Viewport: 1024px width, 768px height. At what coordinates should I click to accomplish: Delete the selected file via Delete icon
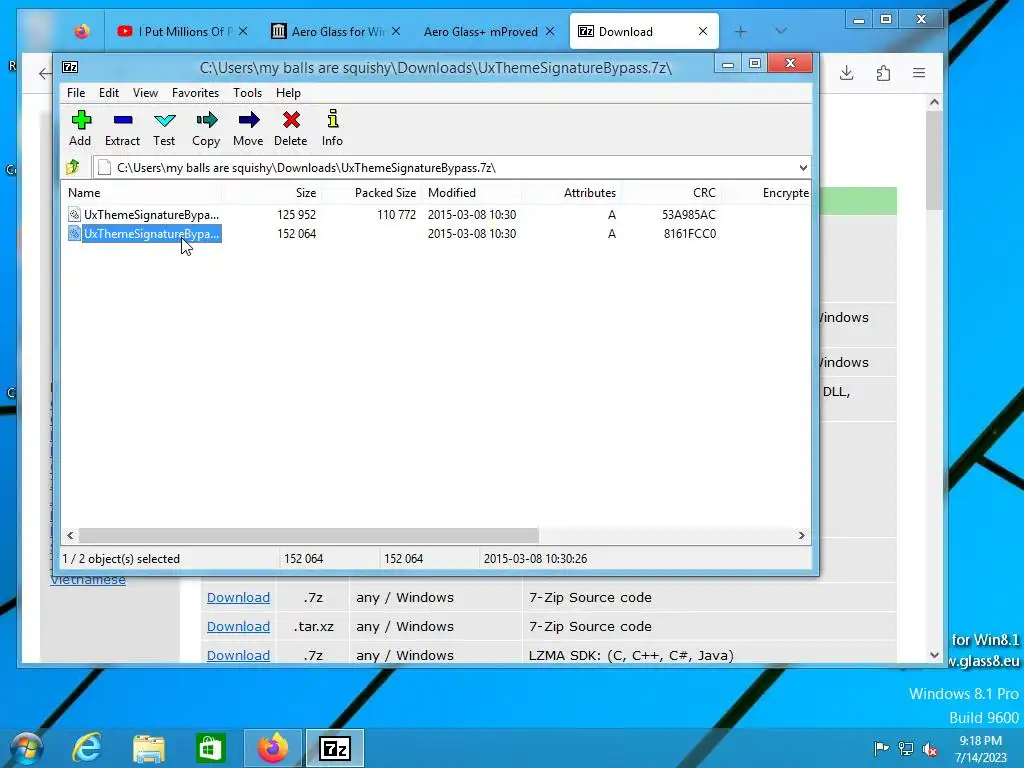click(x=291, y=128)
